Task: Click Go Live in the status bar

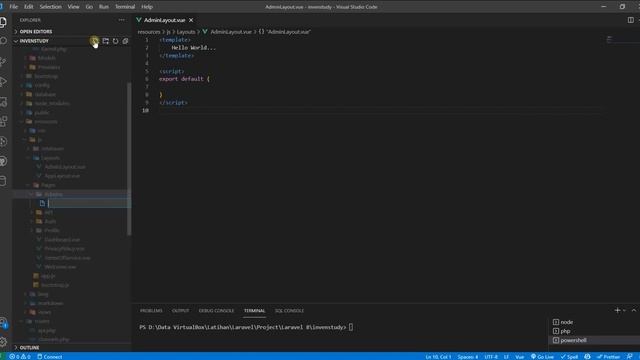Action: coord(542,356)
